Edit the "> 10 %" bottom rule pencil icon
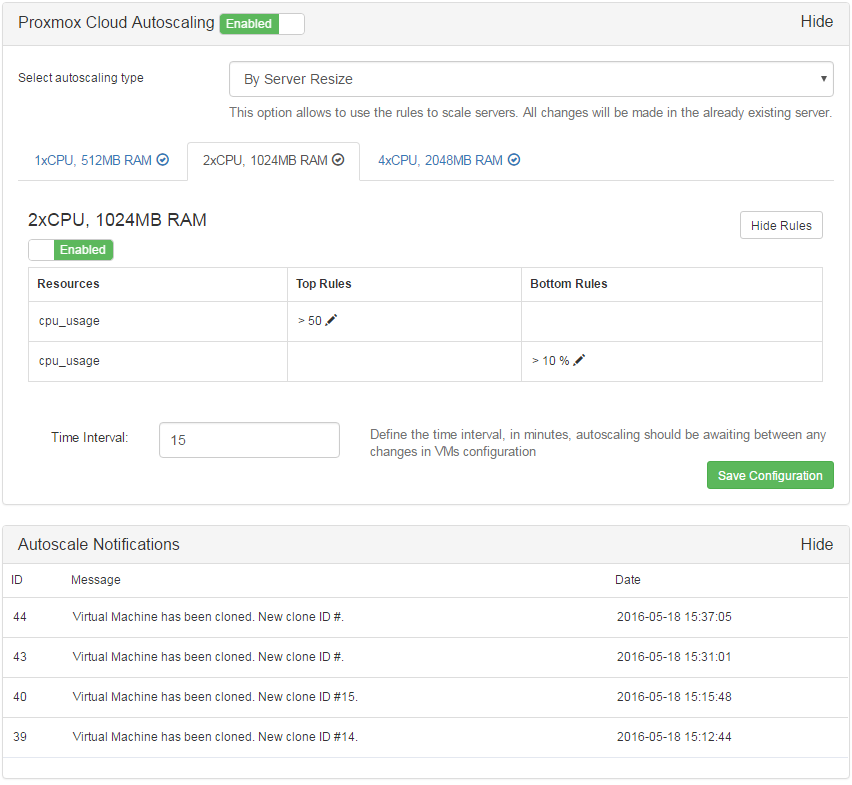Screen dimensions: 852x785 point(577,360)
